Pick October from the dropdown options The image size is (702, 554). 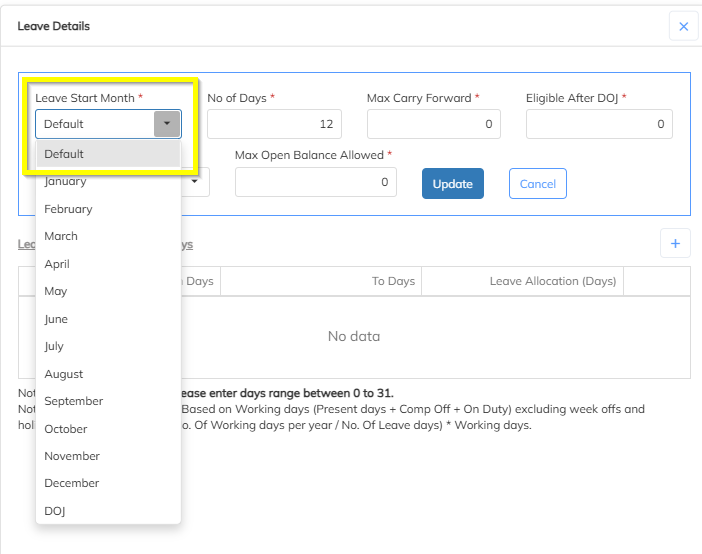pyautogui.click(x=66, y=429)
